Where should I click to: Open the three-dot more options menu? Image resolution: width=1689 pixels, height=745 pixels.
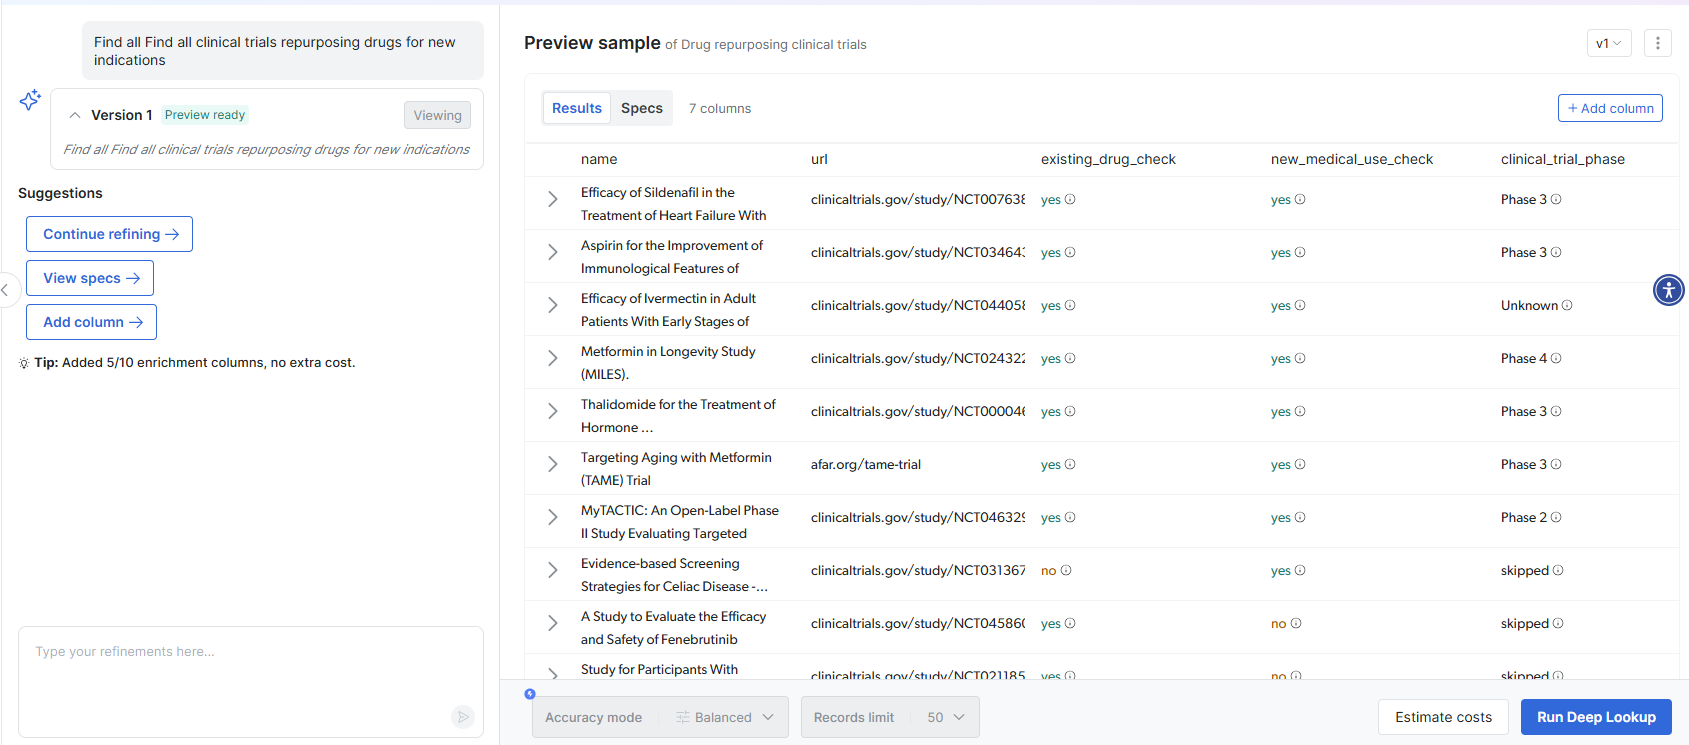(x=1657, y=43)
